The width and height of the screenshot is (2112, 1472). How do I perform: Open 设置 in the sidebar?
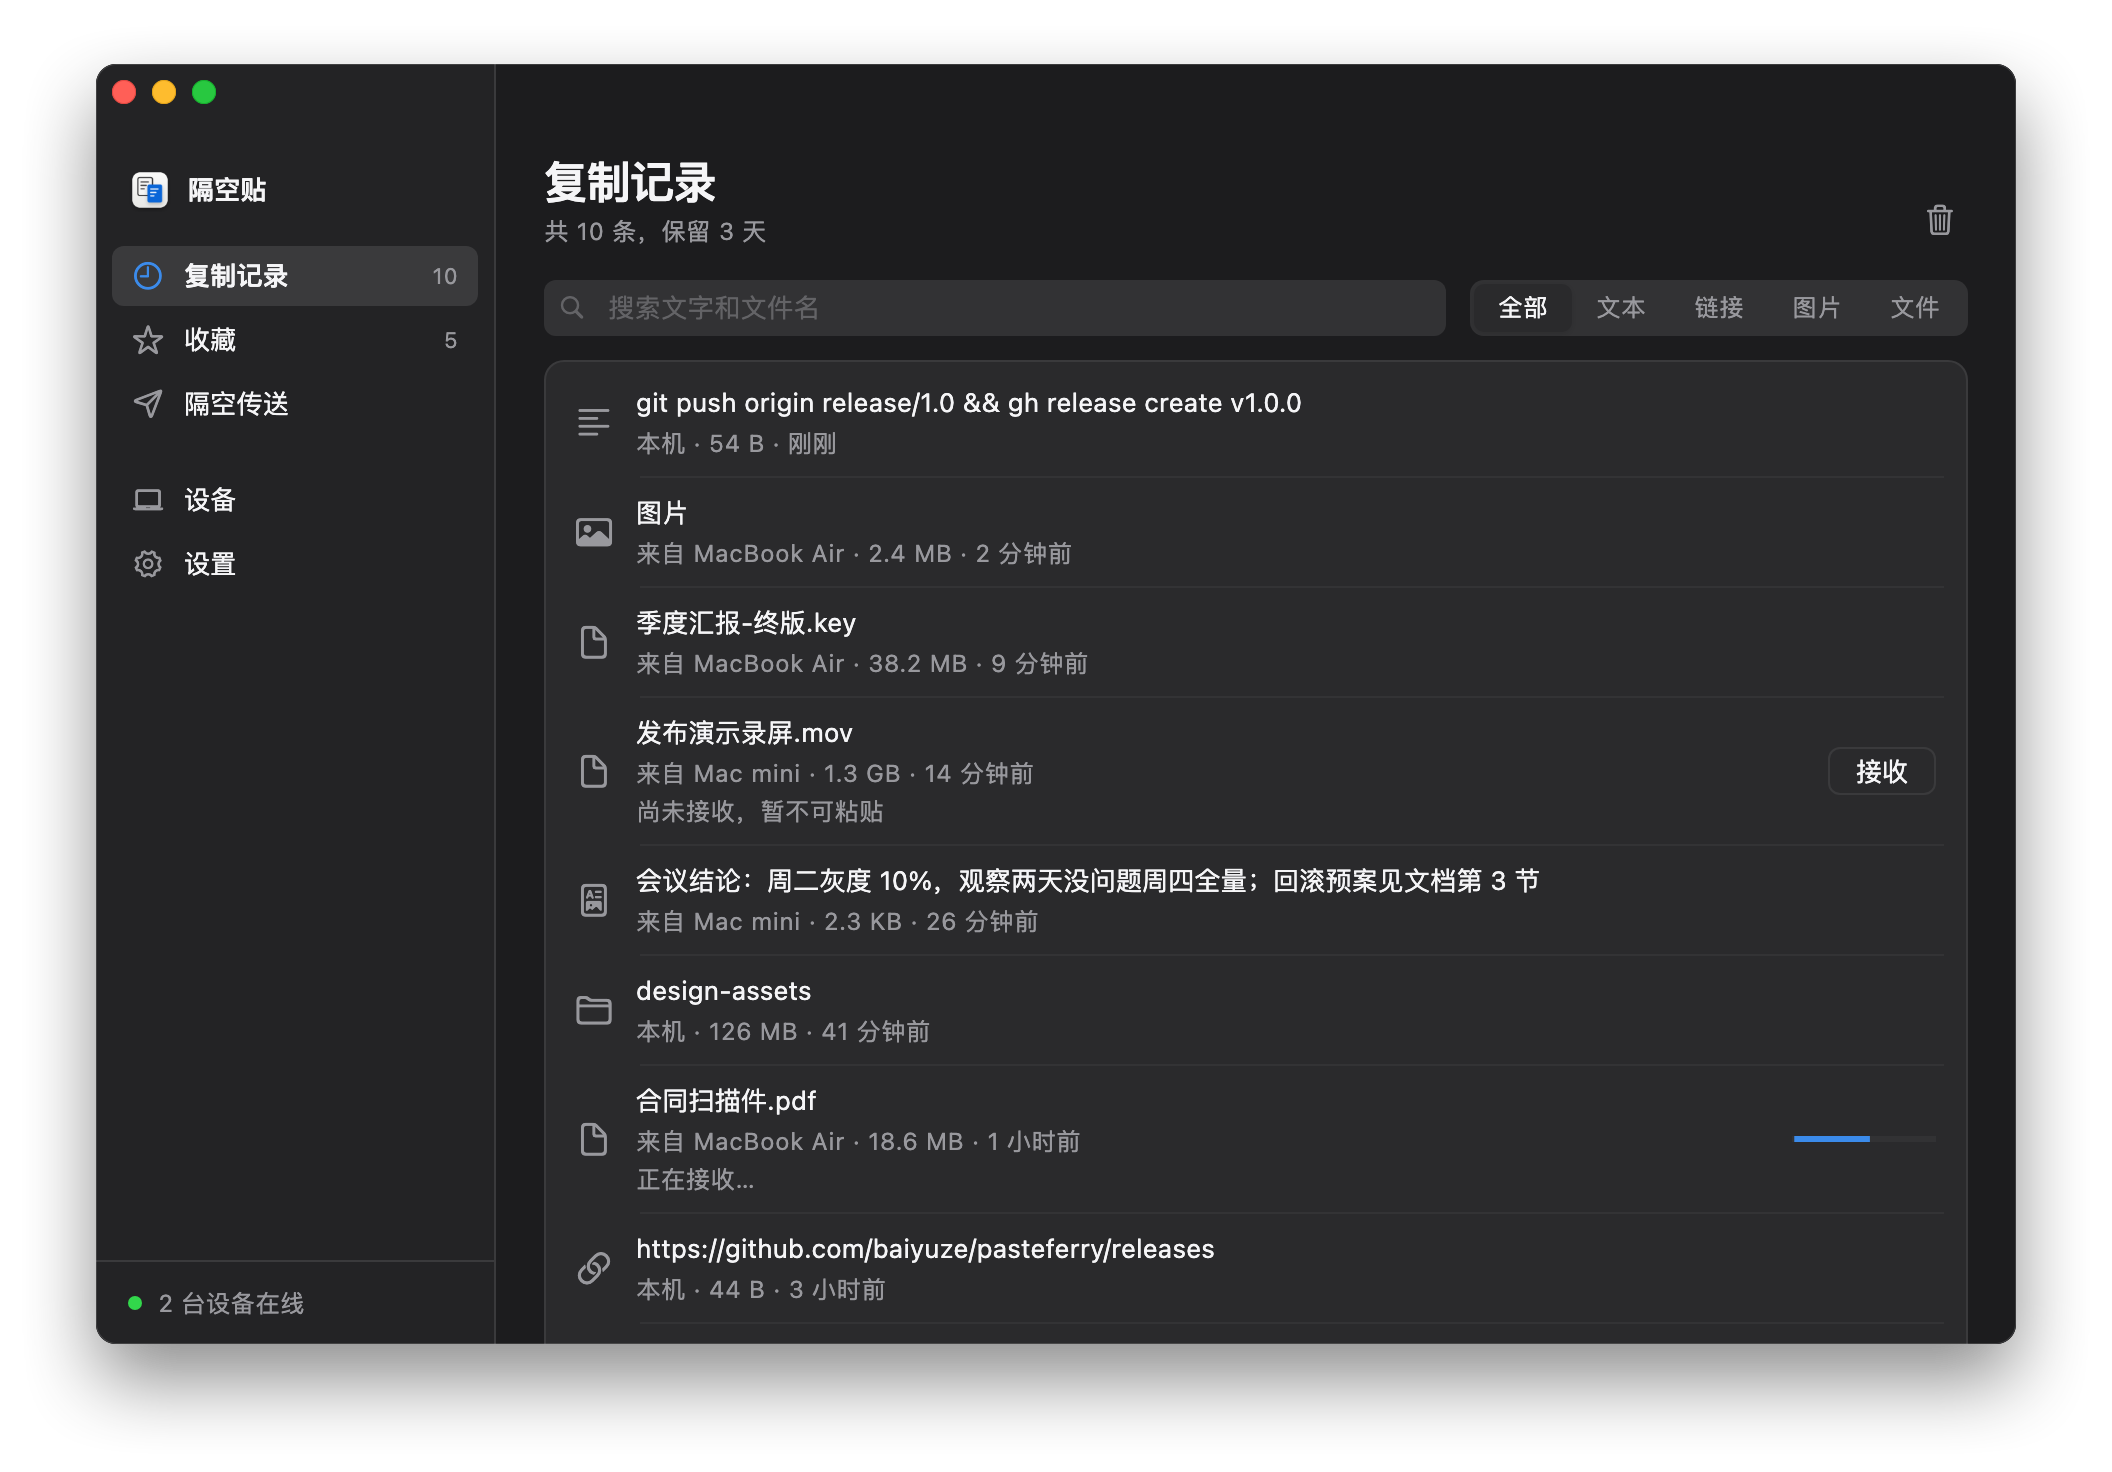(295, 564)
